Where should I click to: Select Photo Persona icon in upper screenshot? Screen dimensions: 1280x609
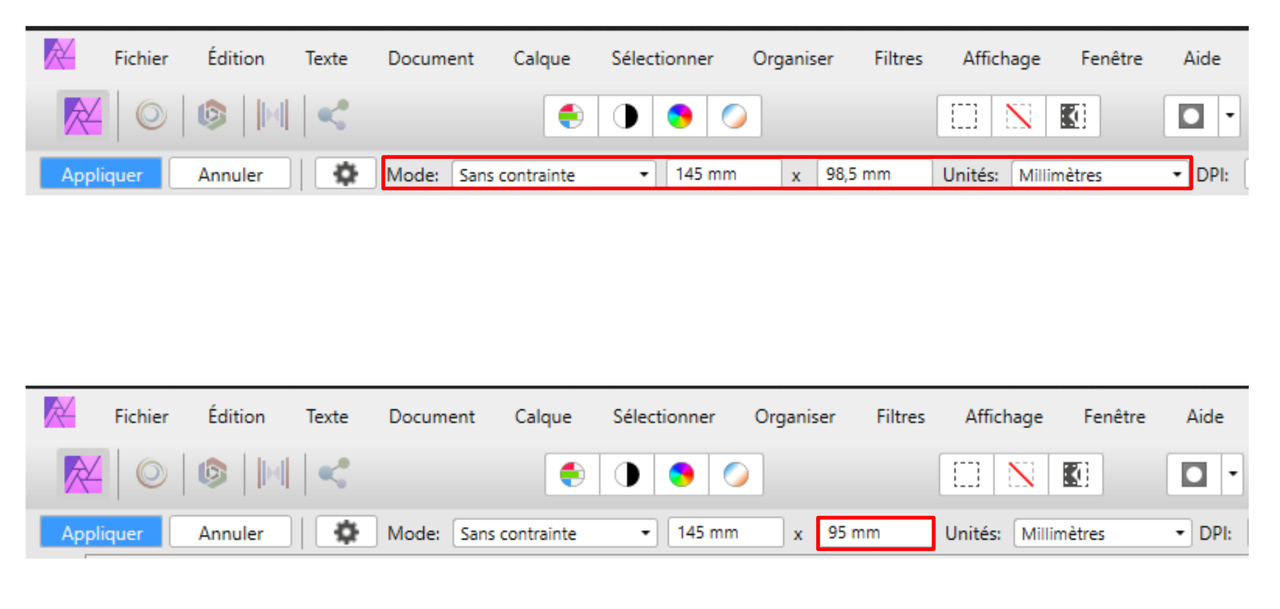click(83, 117)
